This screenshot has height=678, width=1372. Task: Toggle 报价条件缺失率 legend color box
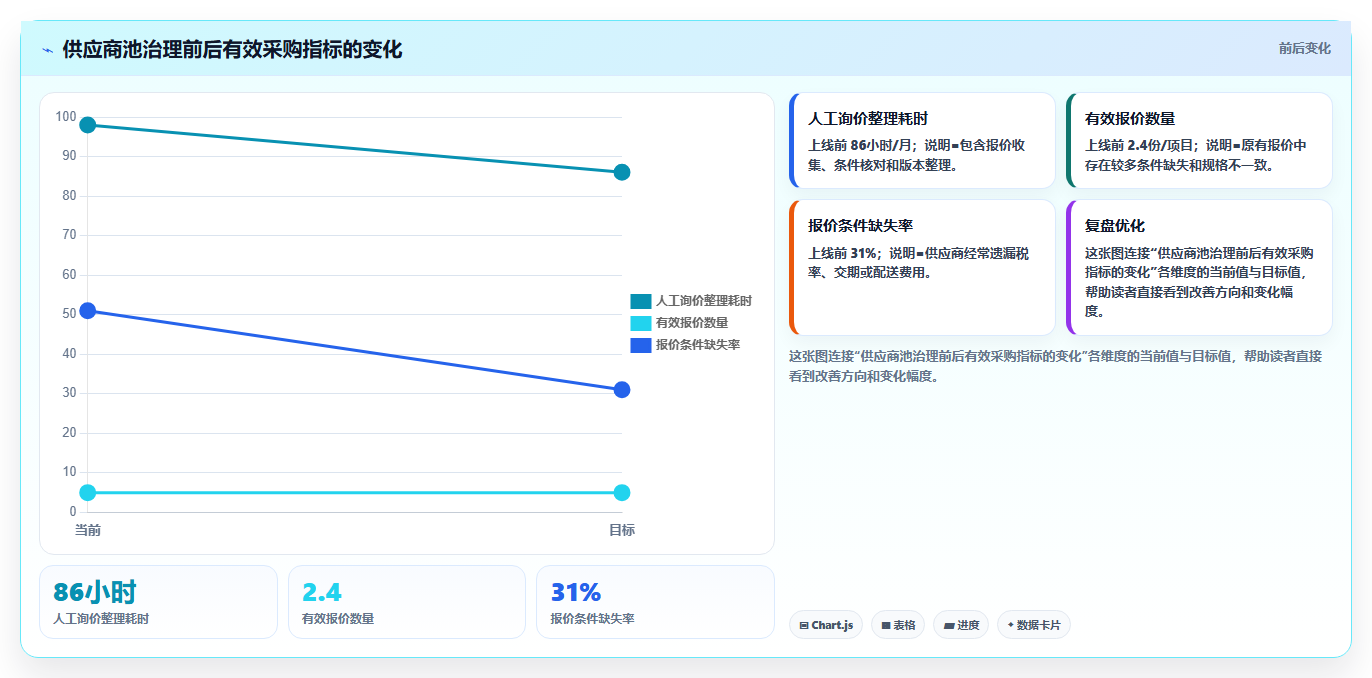coord(641,345)
